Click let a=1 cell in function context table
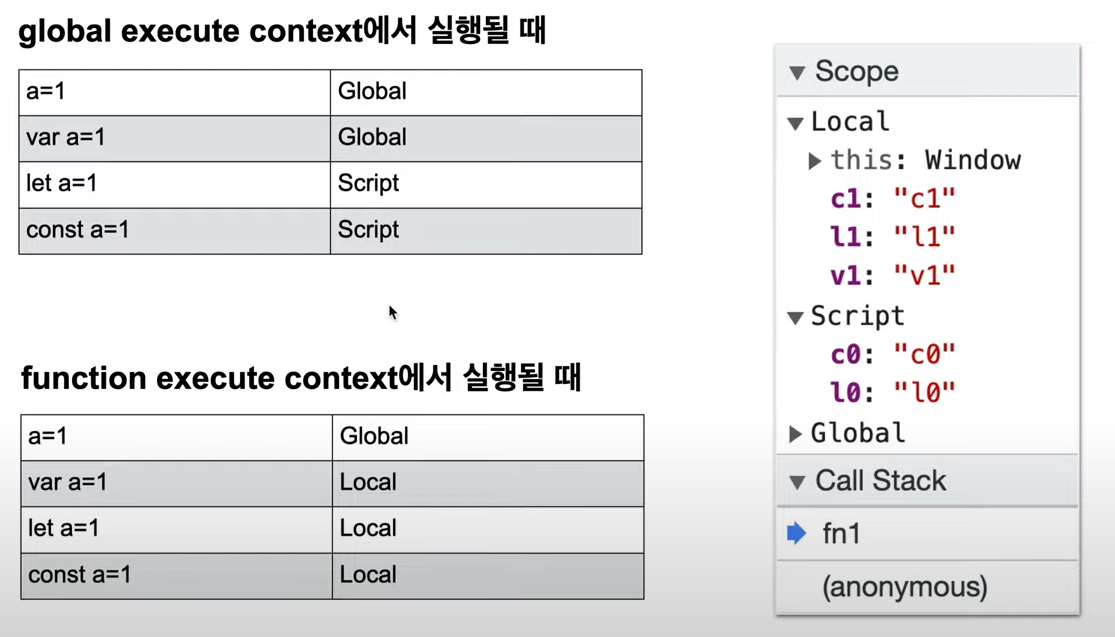The height and width of the screenshot is (637, 1115). click(x=176, y=530)
